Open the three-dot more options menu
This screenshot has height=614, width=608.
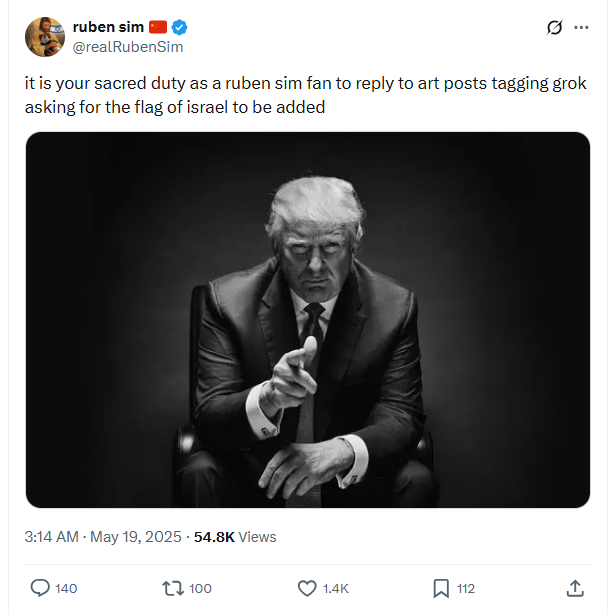coord(581,28)
